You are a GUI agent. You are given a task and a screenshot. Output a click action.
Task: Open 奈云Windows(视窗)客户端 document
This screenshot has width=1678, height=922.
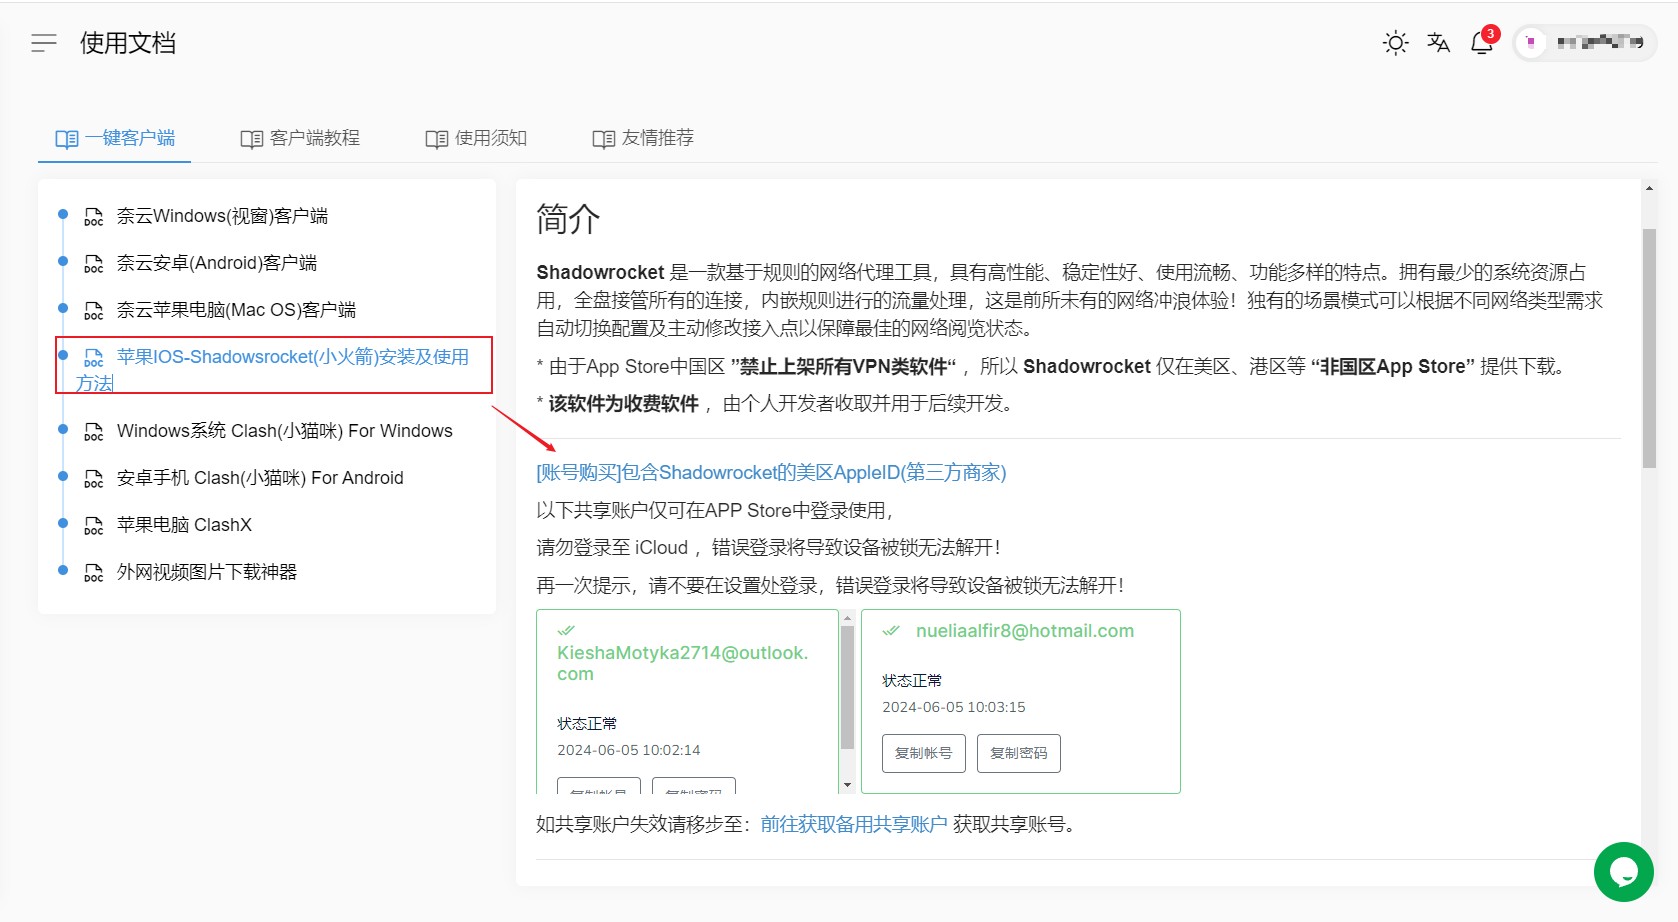tap(222, 216)
